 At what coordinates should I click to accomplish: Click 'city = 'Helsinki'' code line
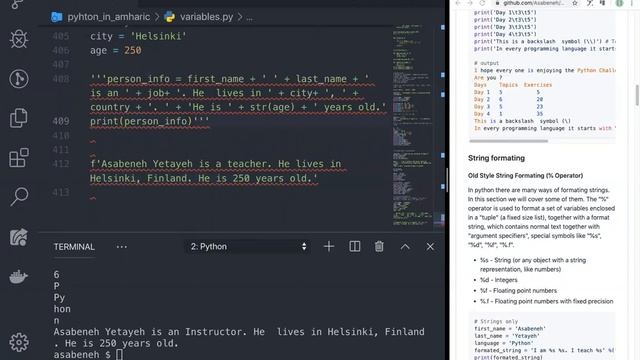pyautogui.click(x=138, y=36)
